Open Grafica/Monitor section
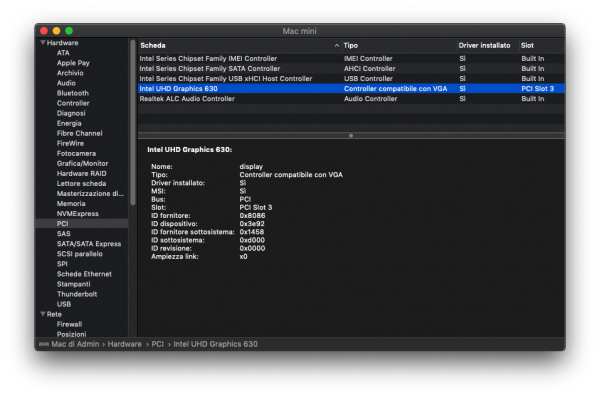Image resolution: width=600 pixels, height=397 pixels. click(83, 163)
